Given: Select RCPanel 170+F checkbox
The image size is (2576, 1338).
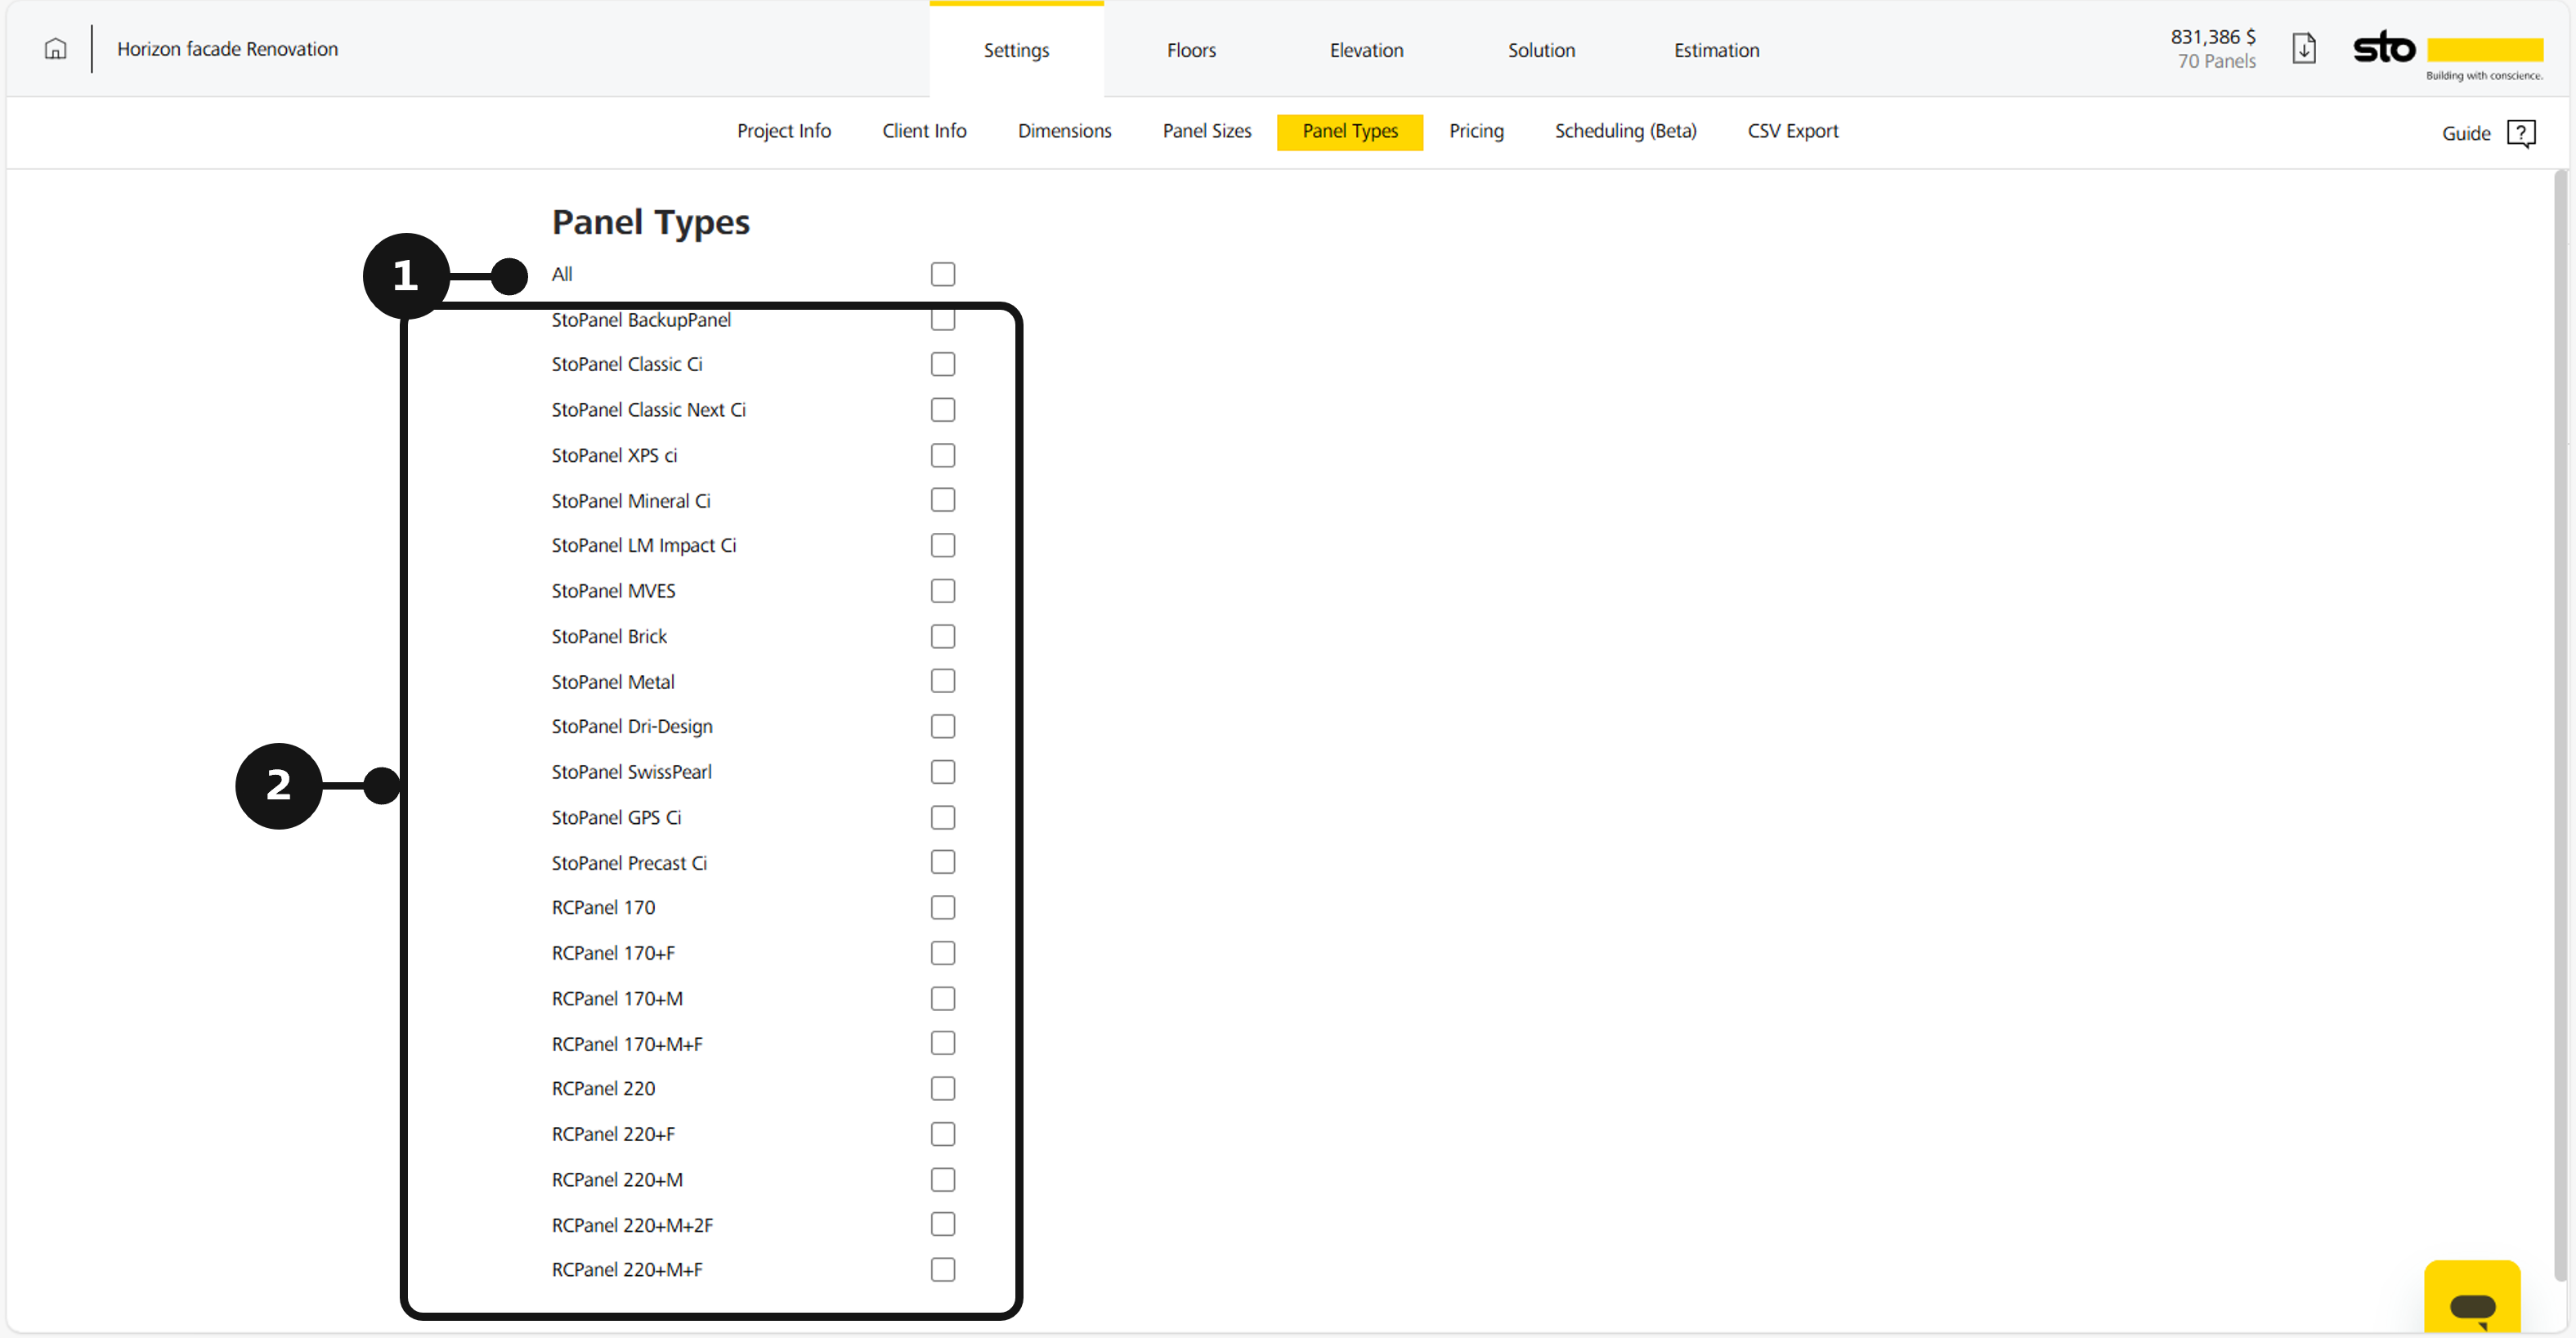Looking at the screenshot, I should tap(942, 953).
